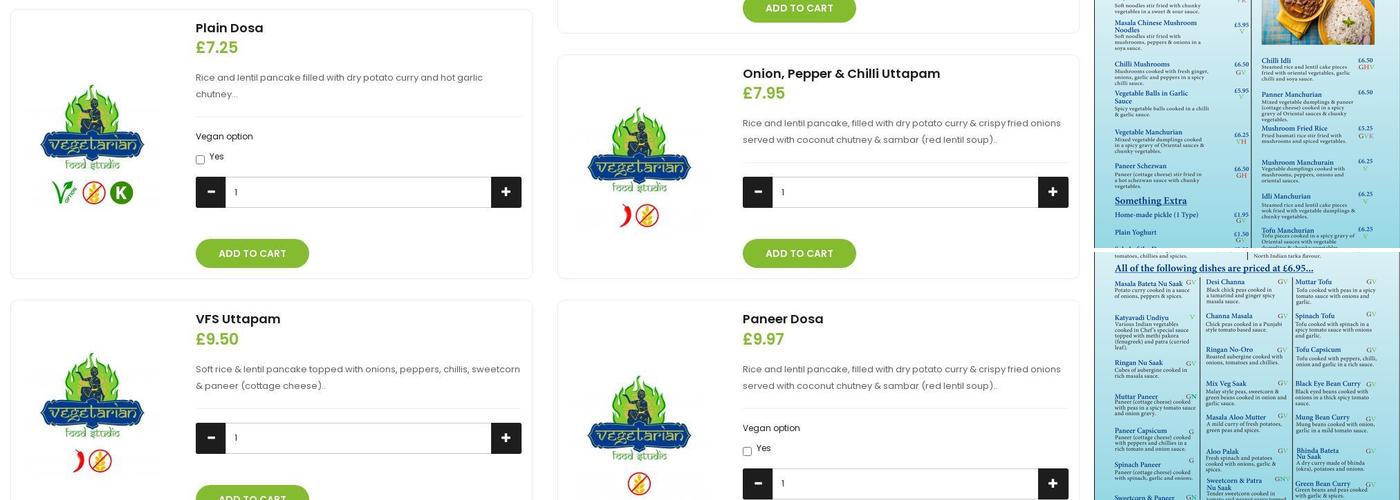This screenshot has height=500, width=1400.
Task: Increase VFS Uttapam quantity with plus
Action: coord(506,438)
